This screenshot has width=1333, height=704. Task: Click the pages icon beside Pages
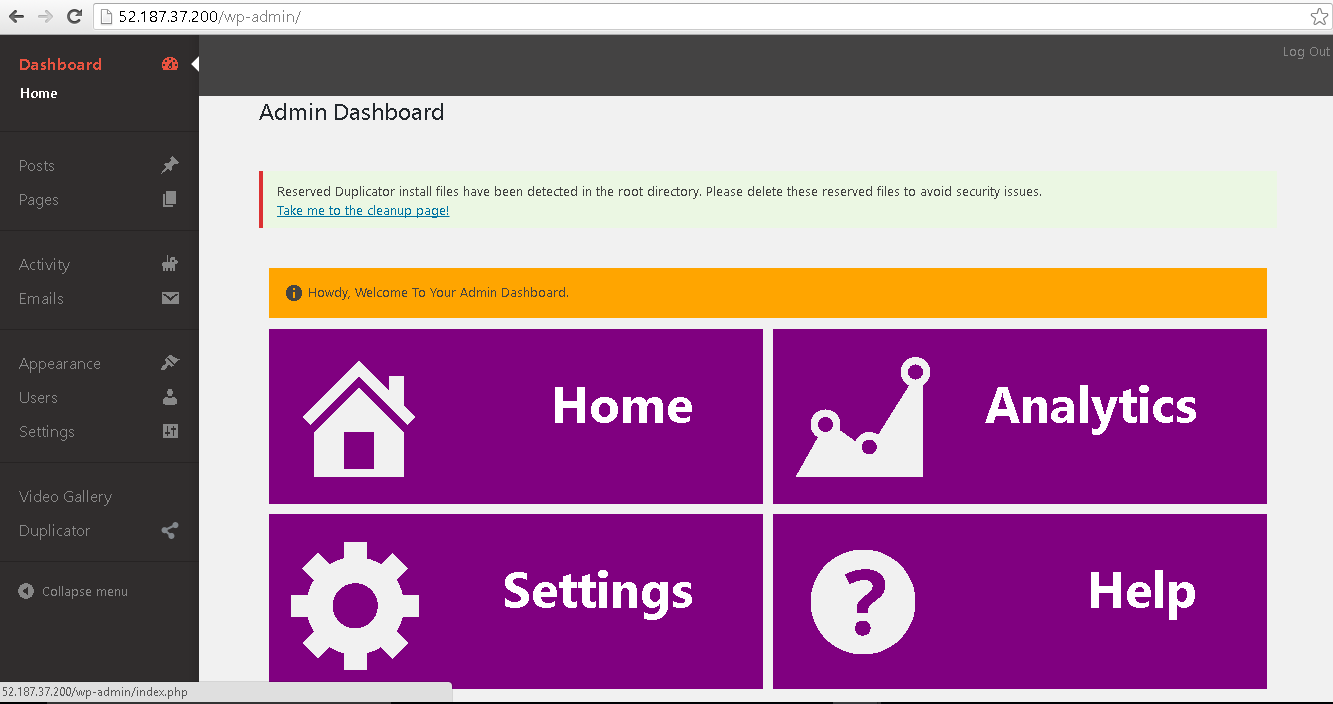coord(170,199)
